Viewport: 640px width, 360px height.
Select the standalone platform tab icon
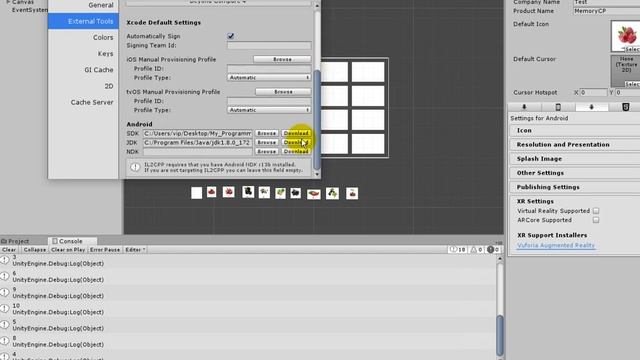coord(524,107)
